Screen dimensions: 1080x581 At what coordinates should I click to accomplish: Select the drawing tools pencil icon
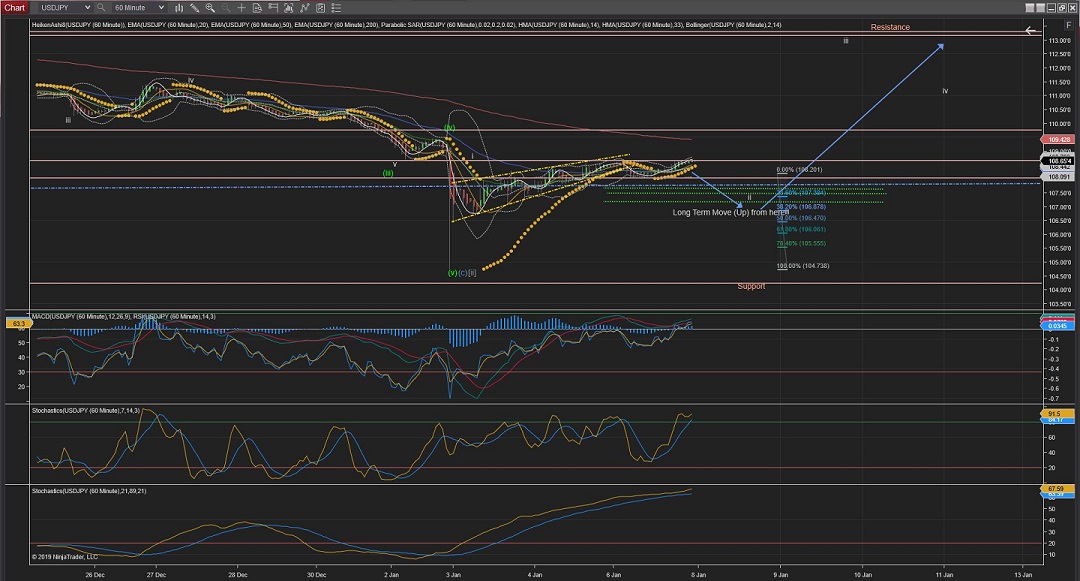point(195,7)
